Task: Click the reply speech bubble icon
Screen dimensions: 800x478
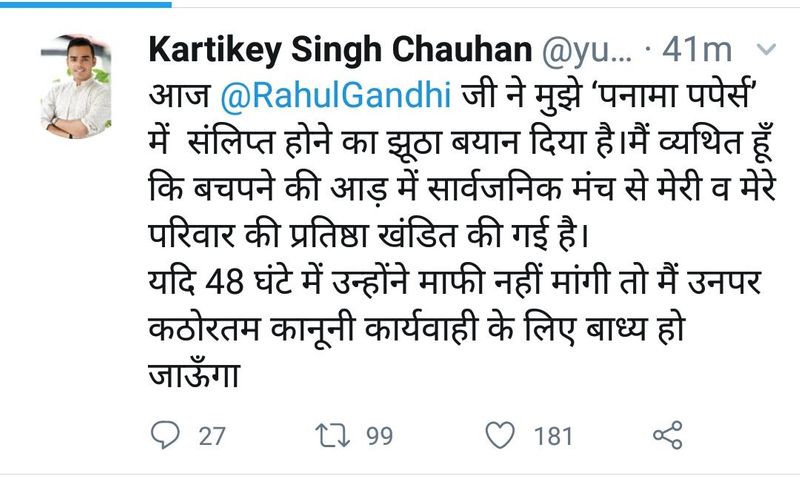Action: pyautogui.click(x=165, y=436)
